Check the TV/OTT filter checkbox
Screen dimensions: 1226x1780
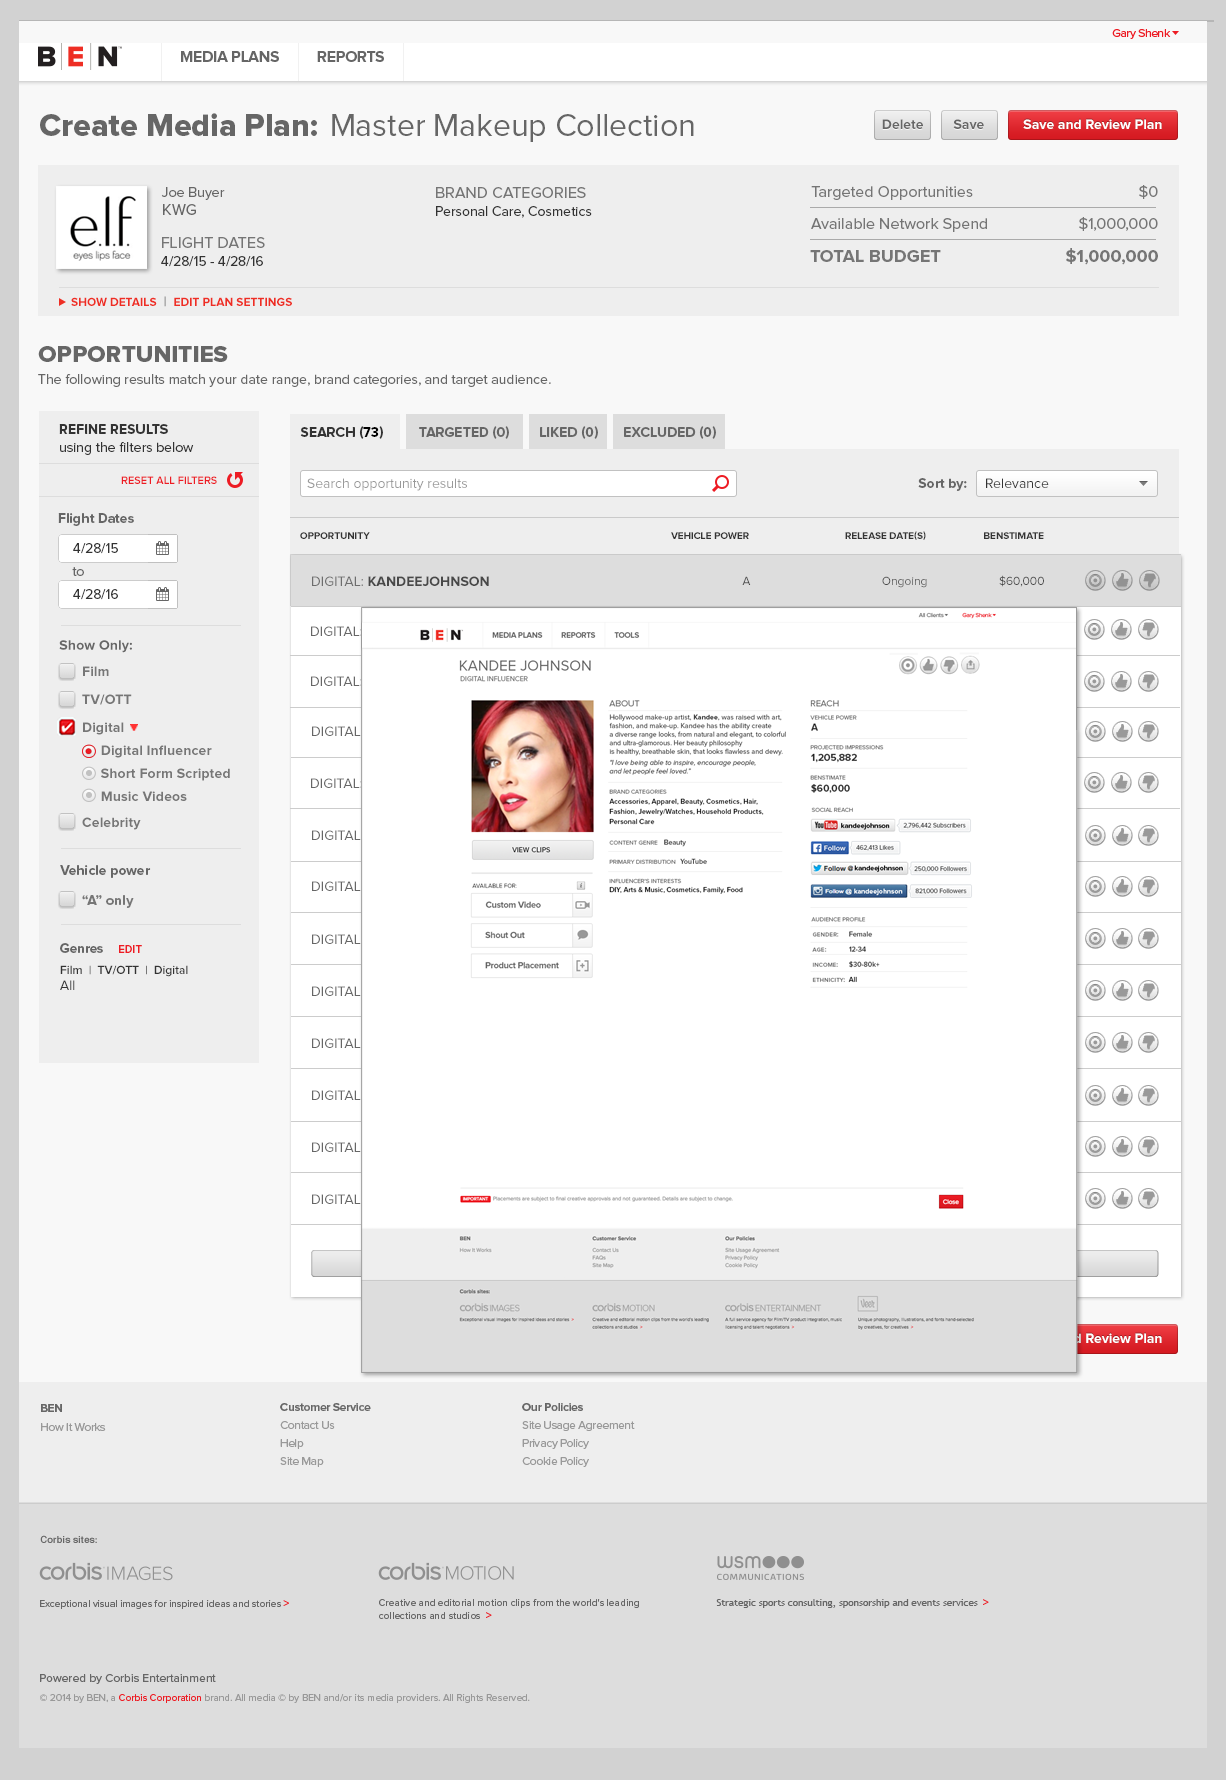point(67,699)
